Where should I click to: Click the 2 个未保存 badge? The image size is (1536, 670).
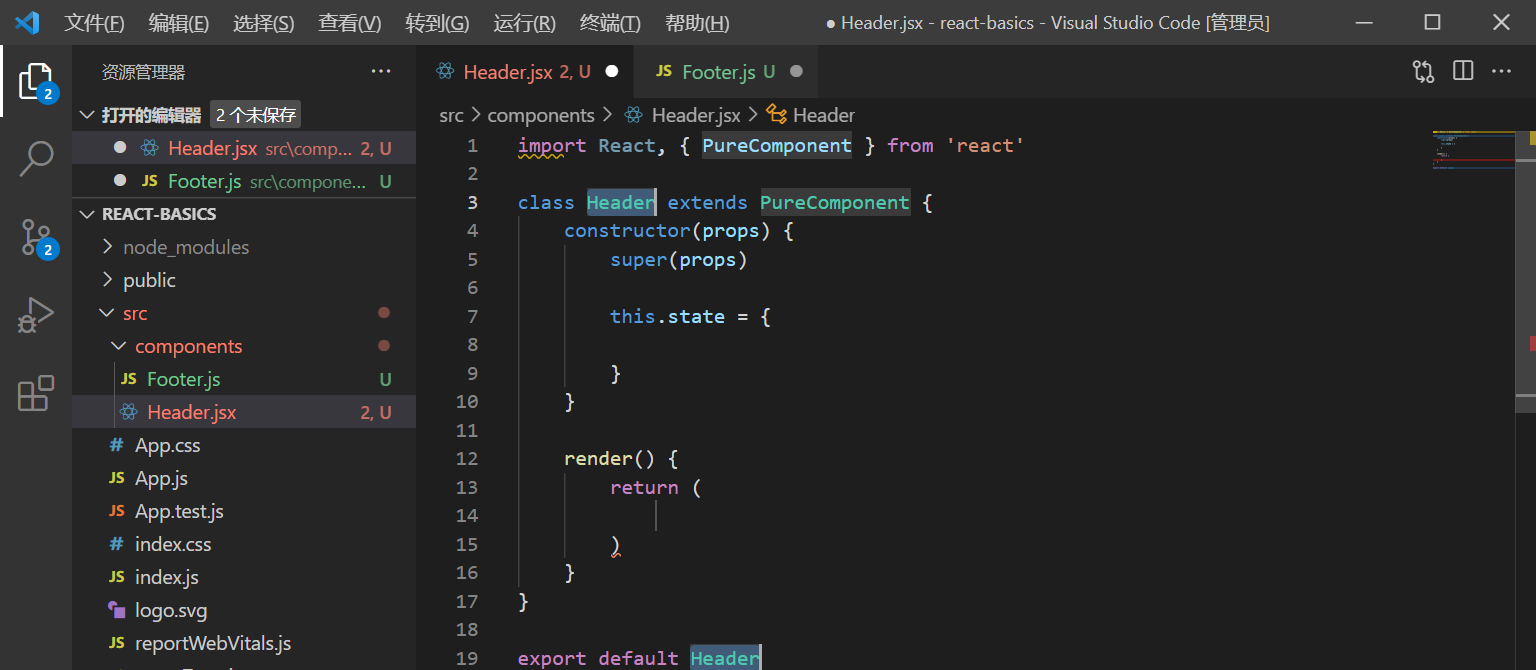click(x=255, y=114)
